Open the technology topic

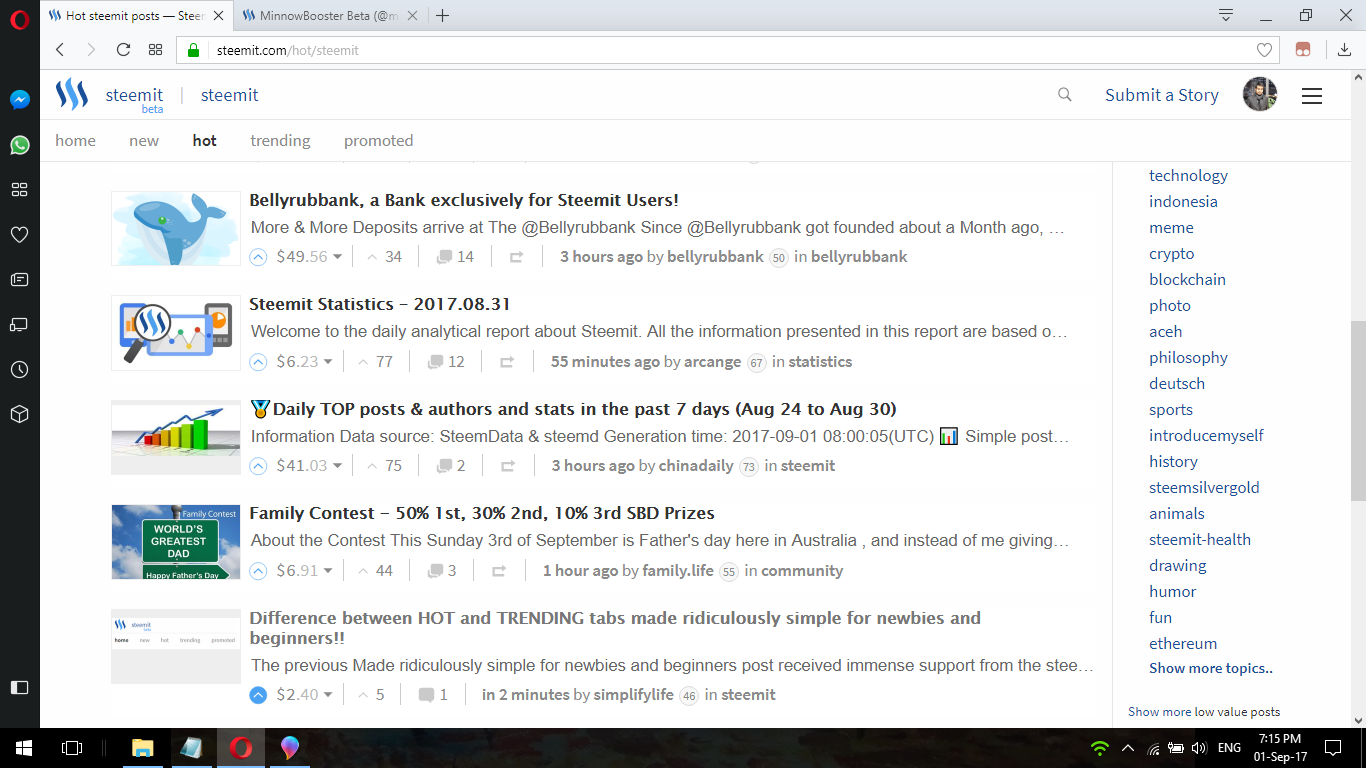[1188, 176]
